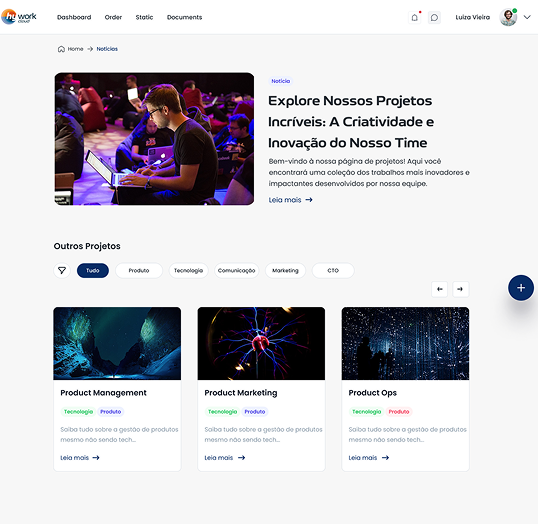The height and width of the screenshot is (524, 538).
Task: Select the Marketing filter chip
Action: coord(285,271)
